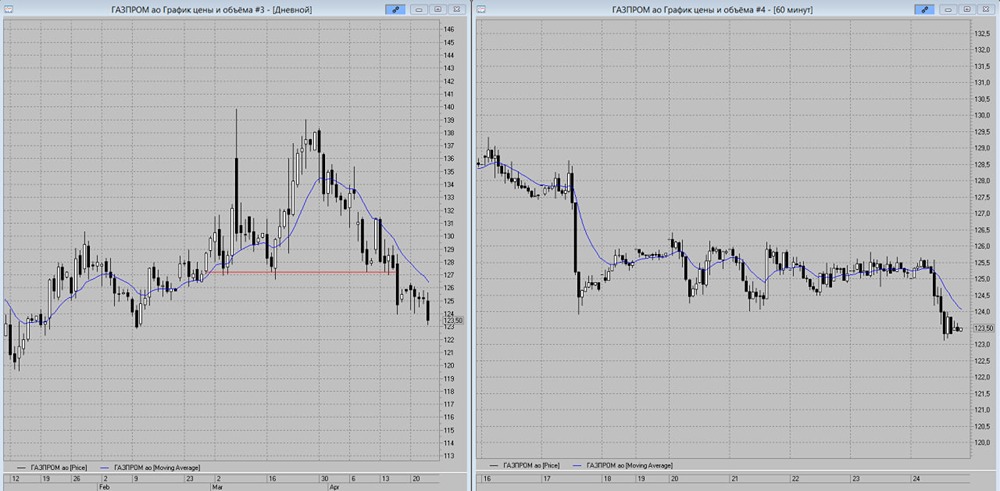Maximize the 60 минут chart window
This screenshot has height=491, width=1000.
pyautogui.click(x=967, y=10)
